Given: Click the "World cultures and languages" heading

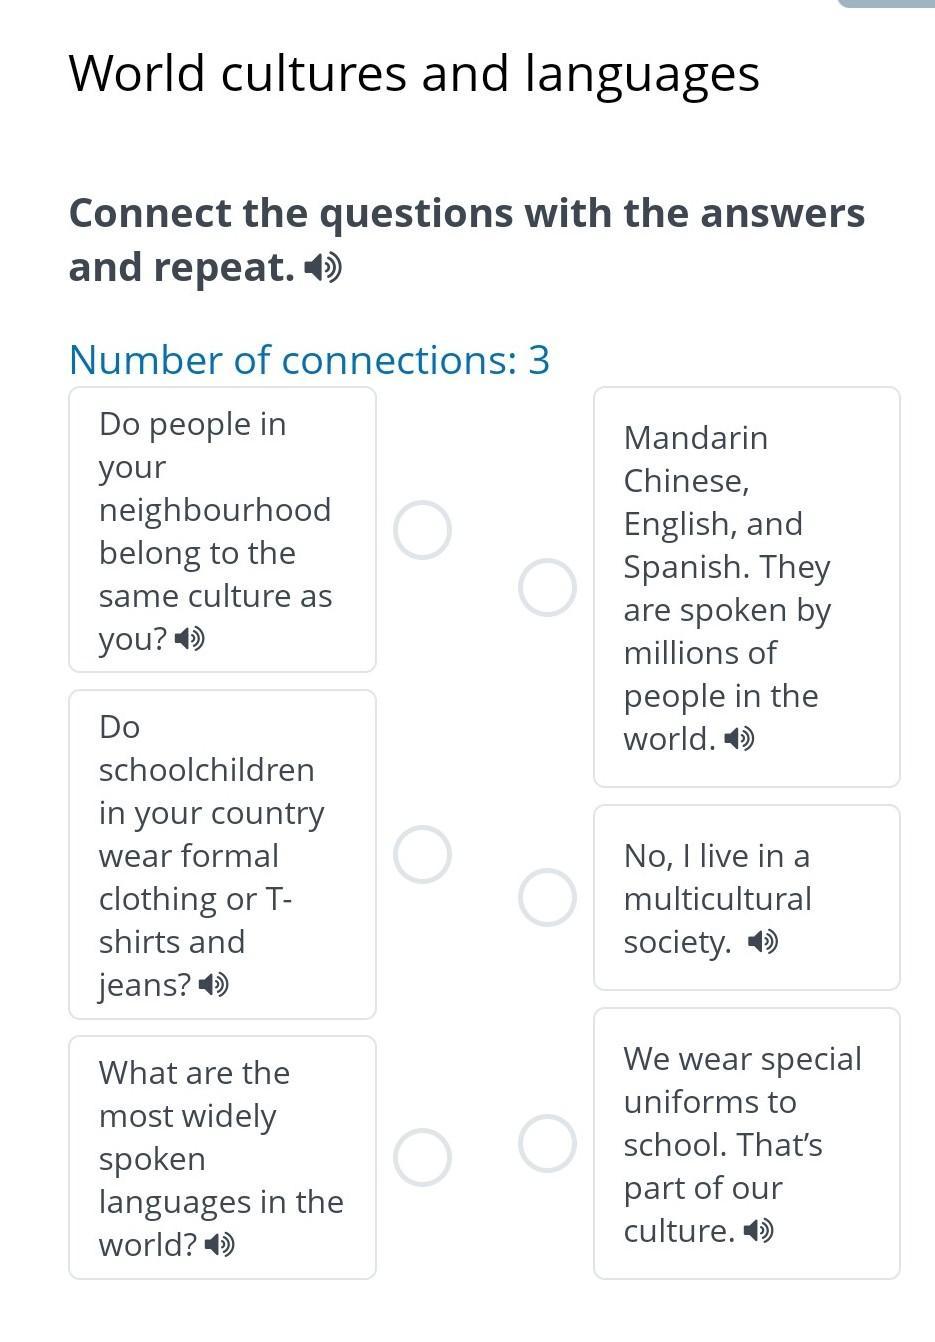Looking at the screenshot, I should (x=414, y=74).
